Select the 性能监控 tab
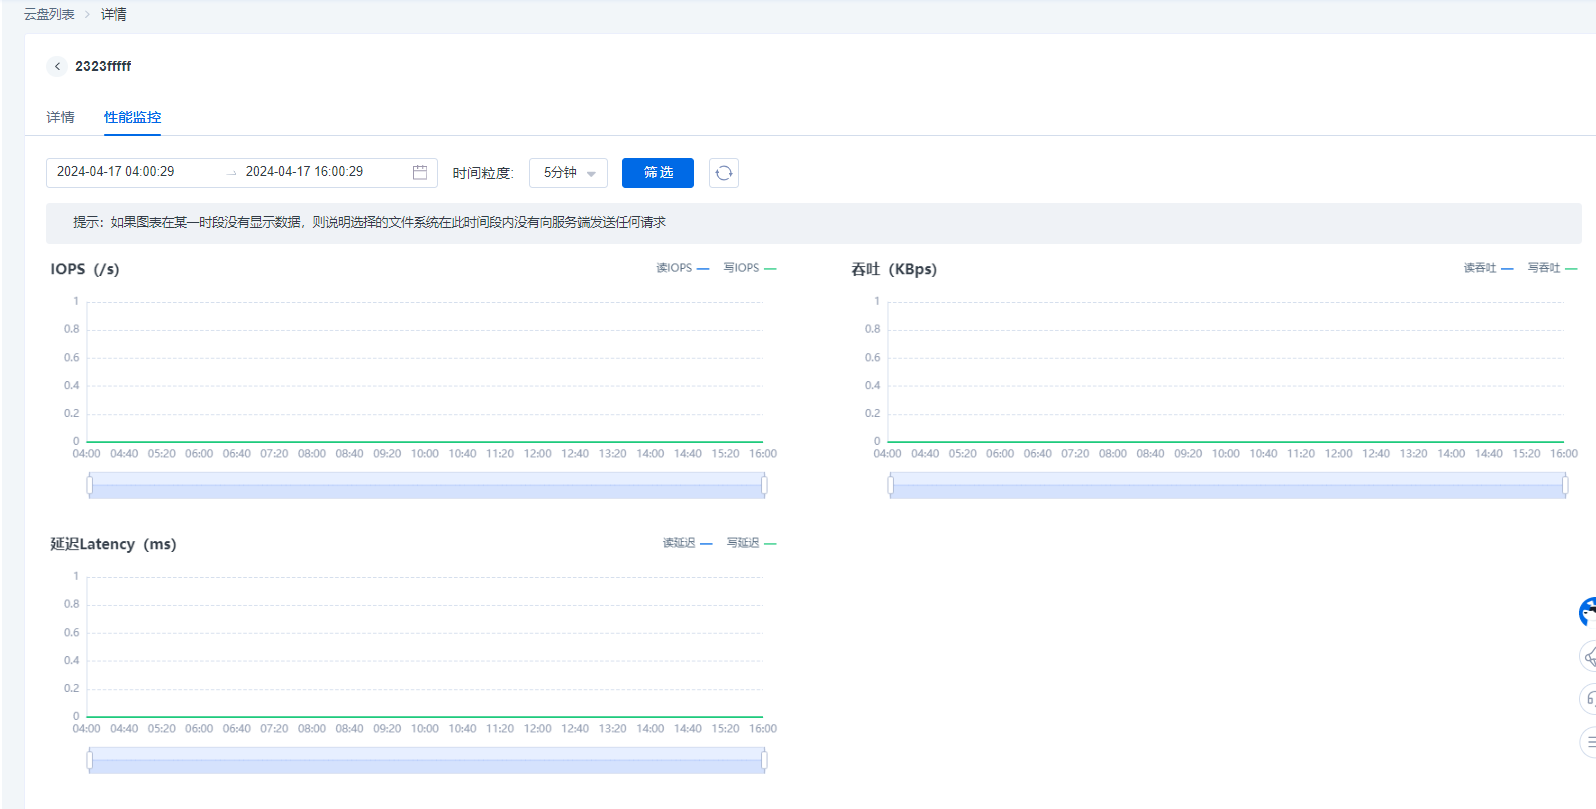This screenshot has height=809, width=1596. [132, 117]
